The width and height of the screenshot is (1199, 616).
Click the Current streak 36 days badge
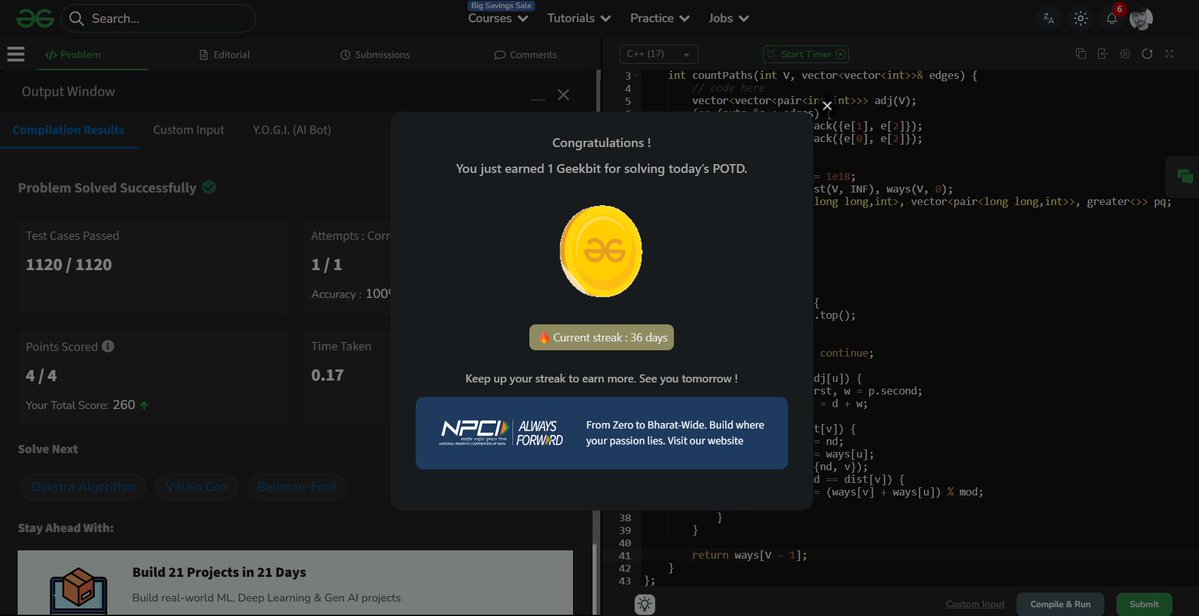click(x=601, y=337)
